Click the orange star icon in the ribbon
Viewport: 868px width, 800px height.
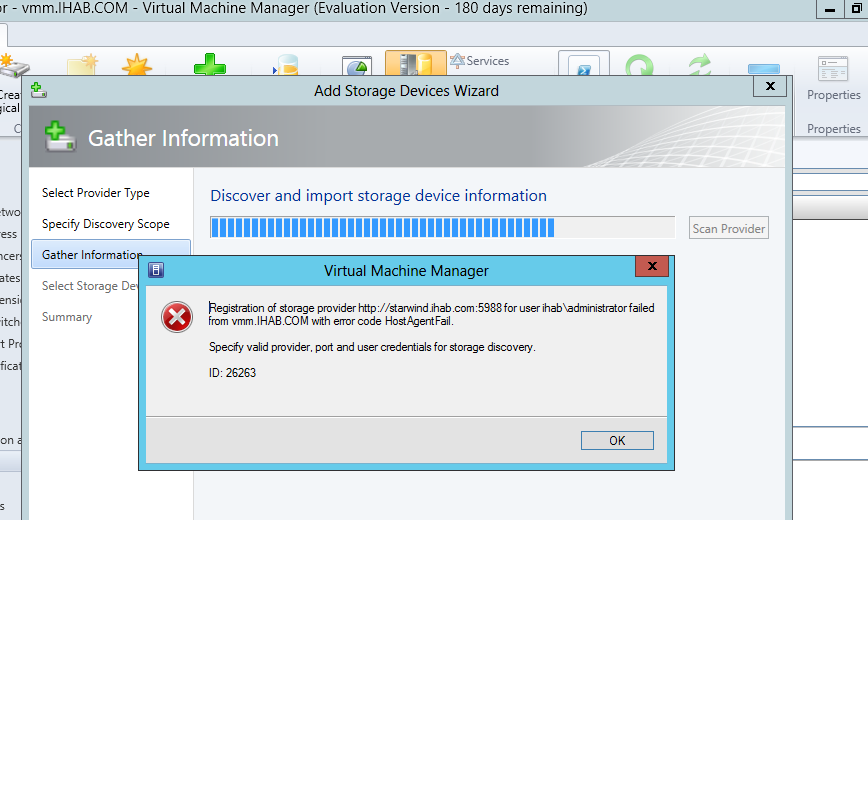[x=137, y=65]
